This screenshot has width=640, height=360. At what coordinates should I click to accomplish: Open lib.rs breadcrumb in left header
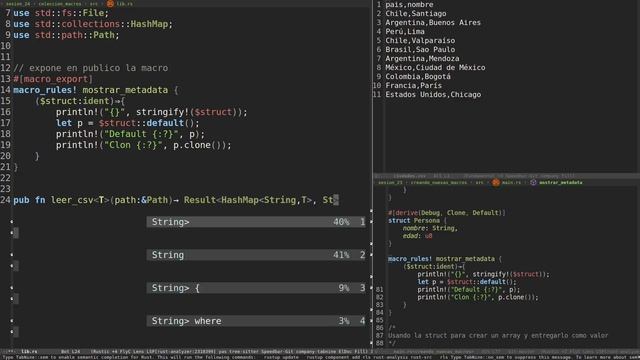tap(125, 4)
